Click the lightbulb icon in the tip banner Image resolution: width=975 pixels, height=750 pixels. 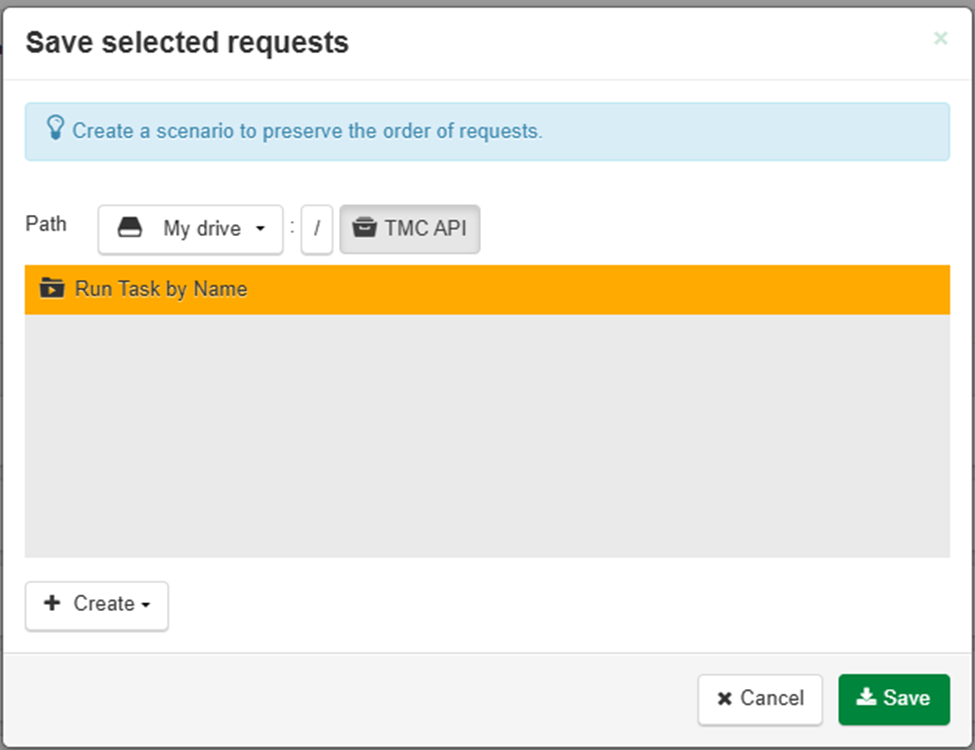point(55,128)
